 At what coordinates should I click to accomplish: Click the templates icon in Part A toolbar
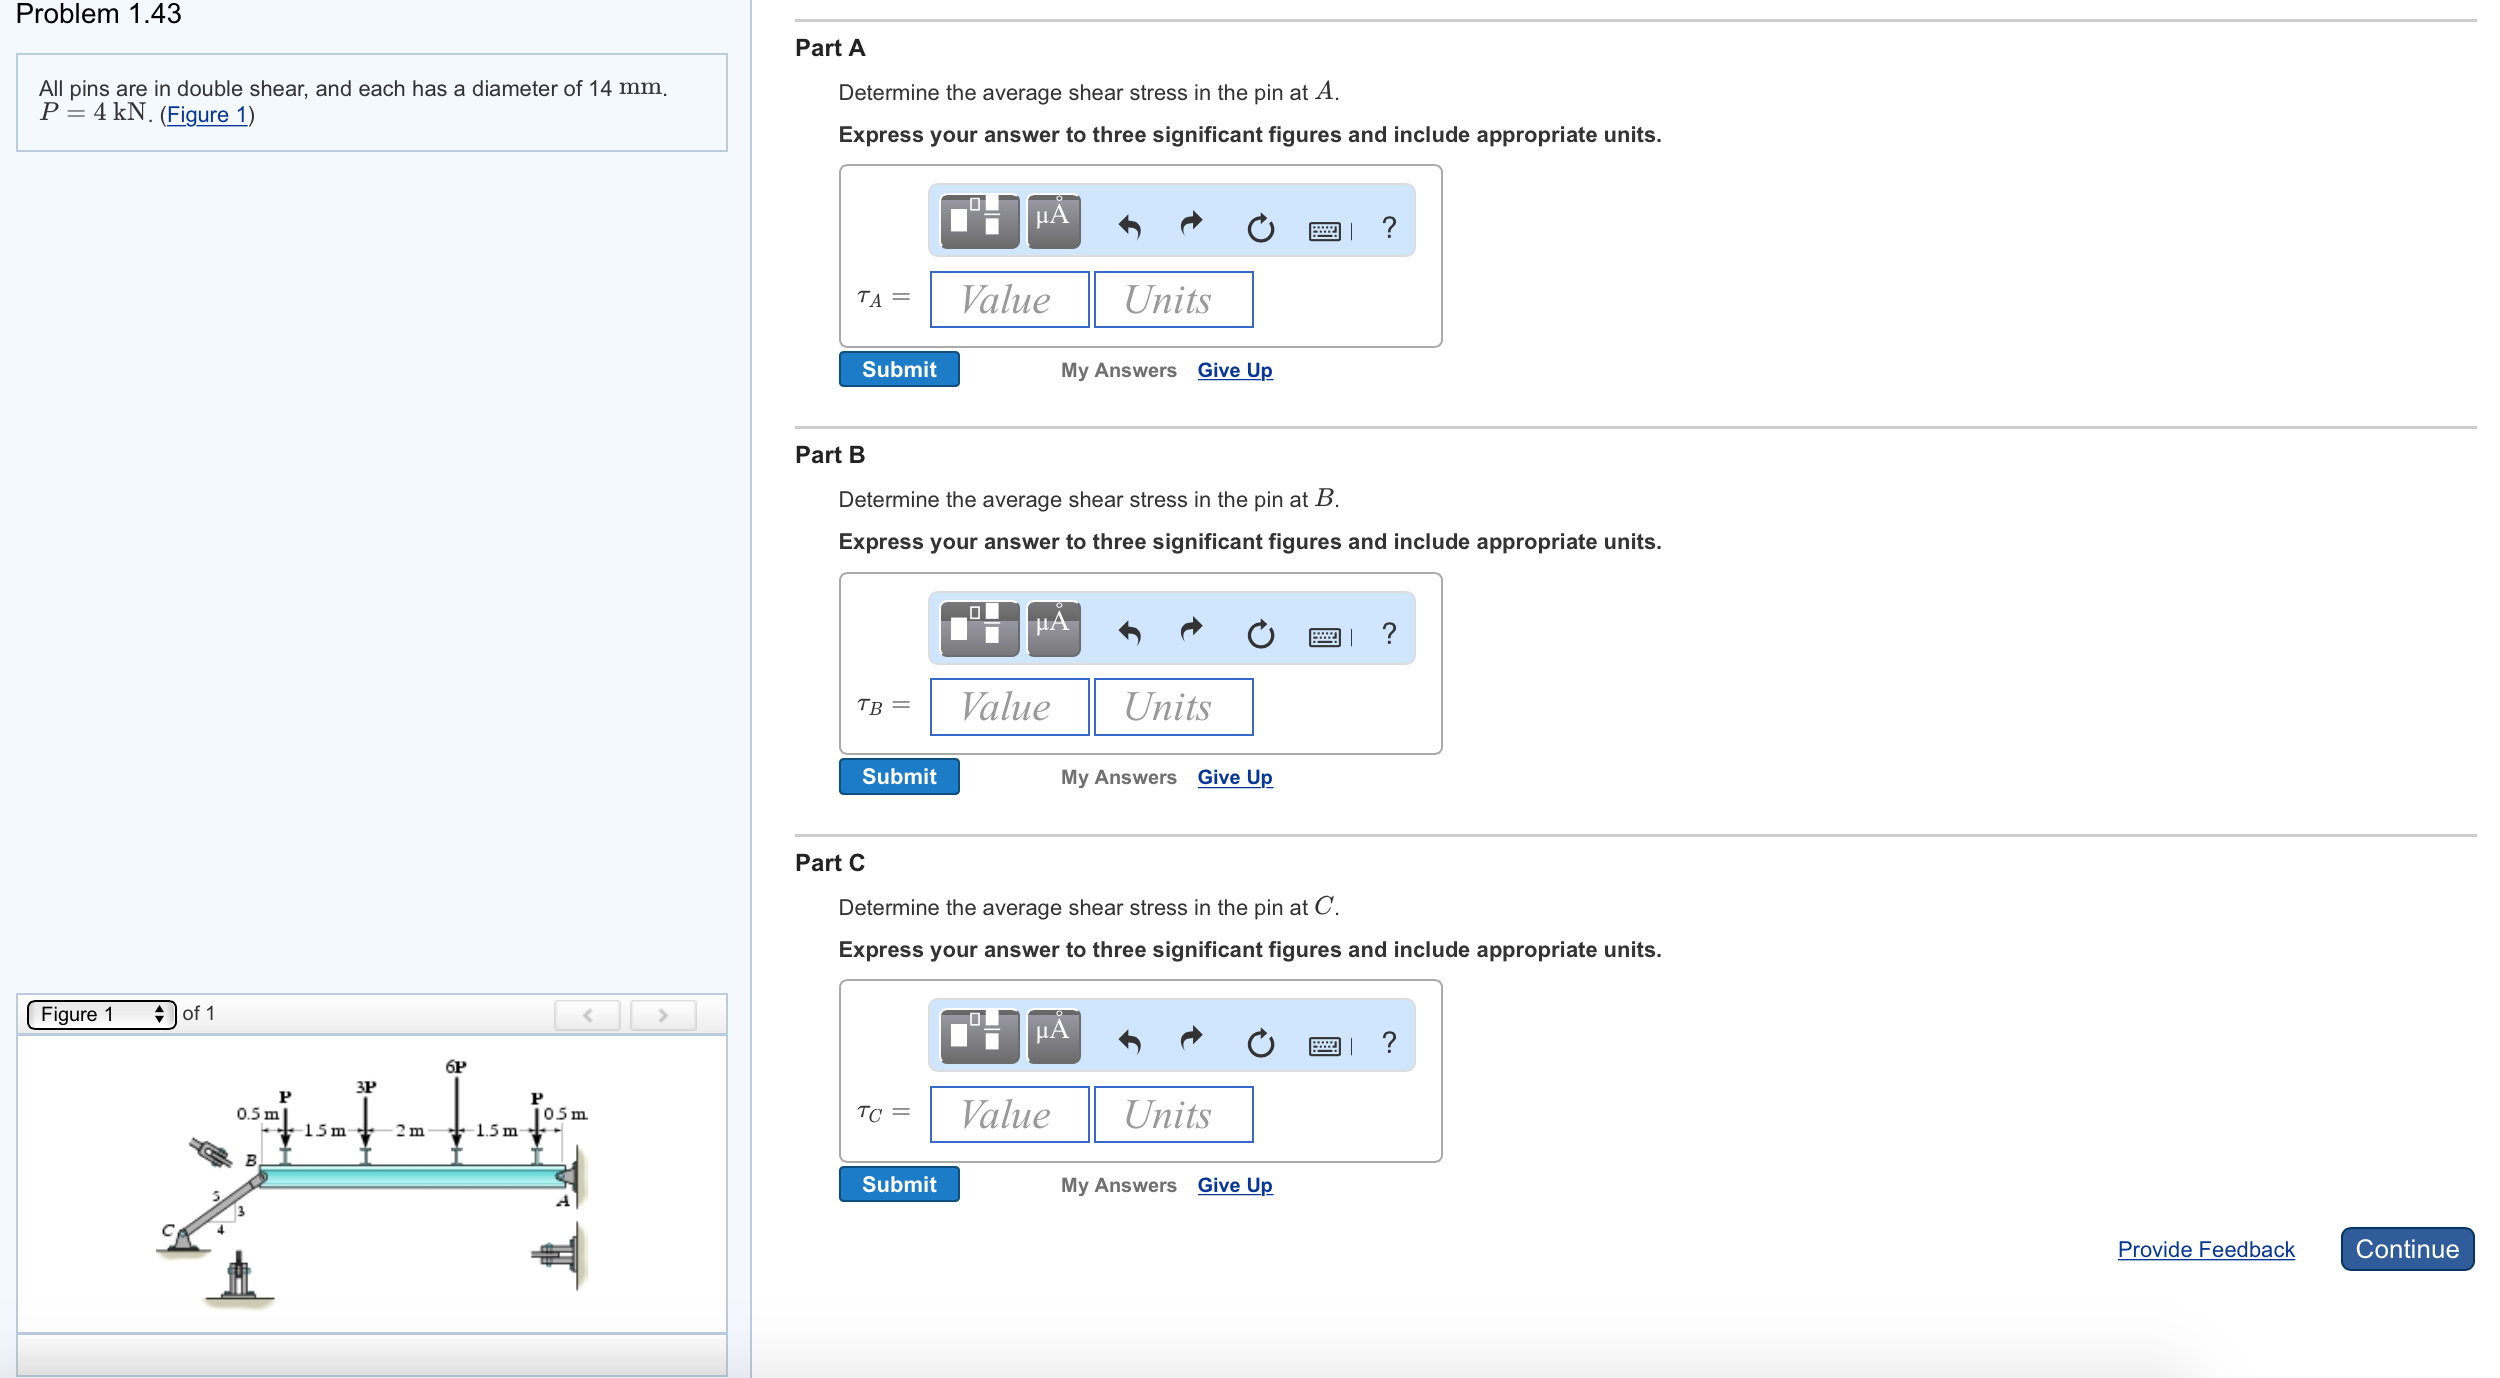tap(979, 221)
